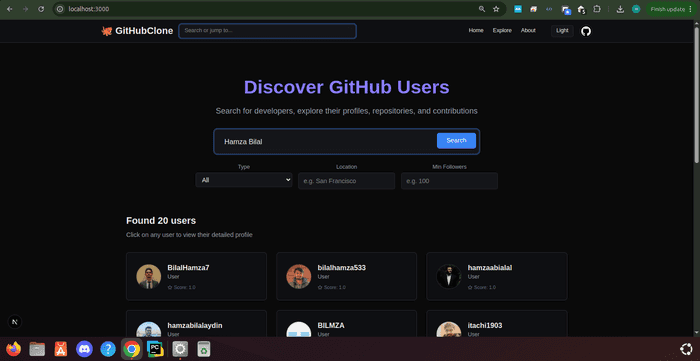Expand the Type dropdown showing All
The image size is (700, 361).
(244, 180)
